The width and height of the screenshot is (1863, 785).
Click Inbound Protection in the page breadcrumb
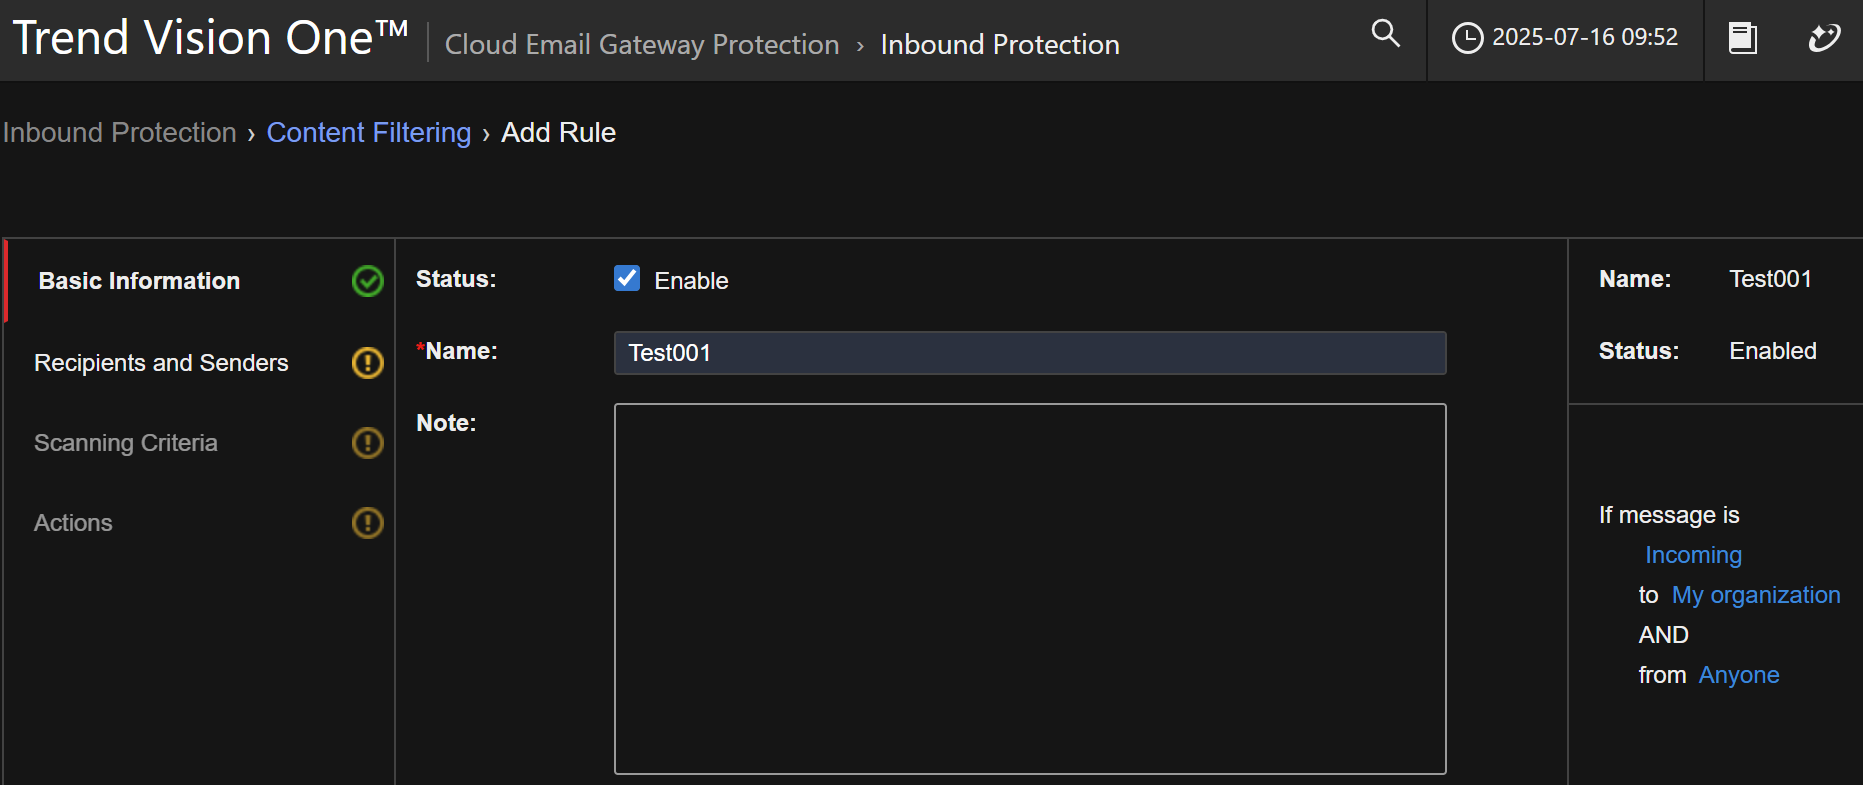119,133
